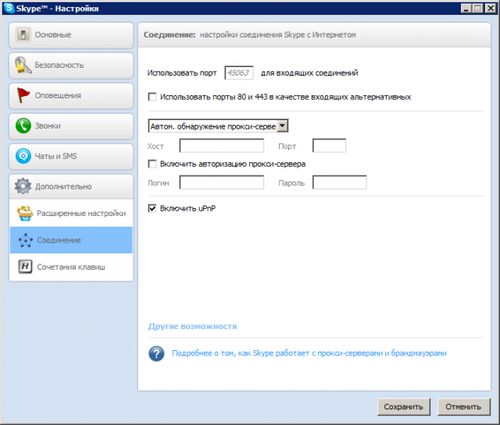Open the Другие возможности link
This screenshot has width=500, height=425.
pos(192,326)
